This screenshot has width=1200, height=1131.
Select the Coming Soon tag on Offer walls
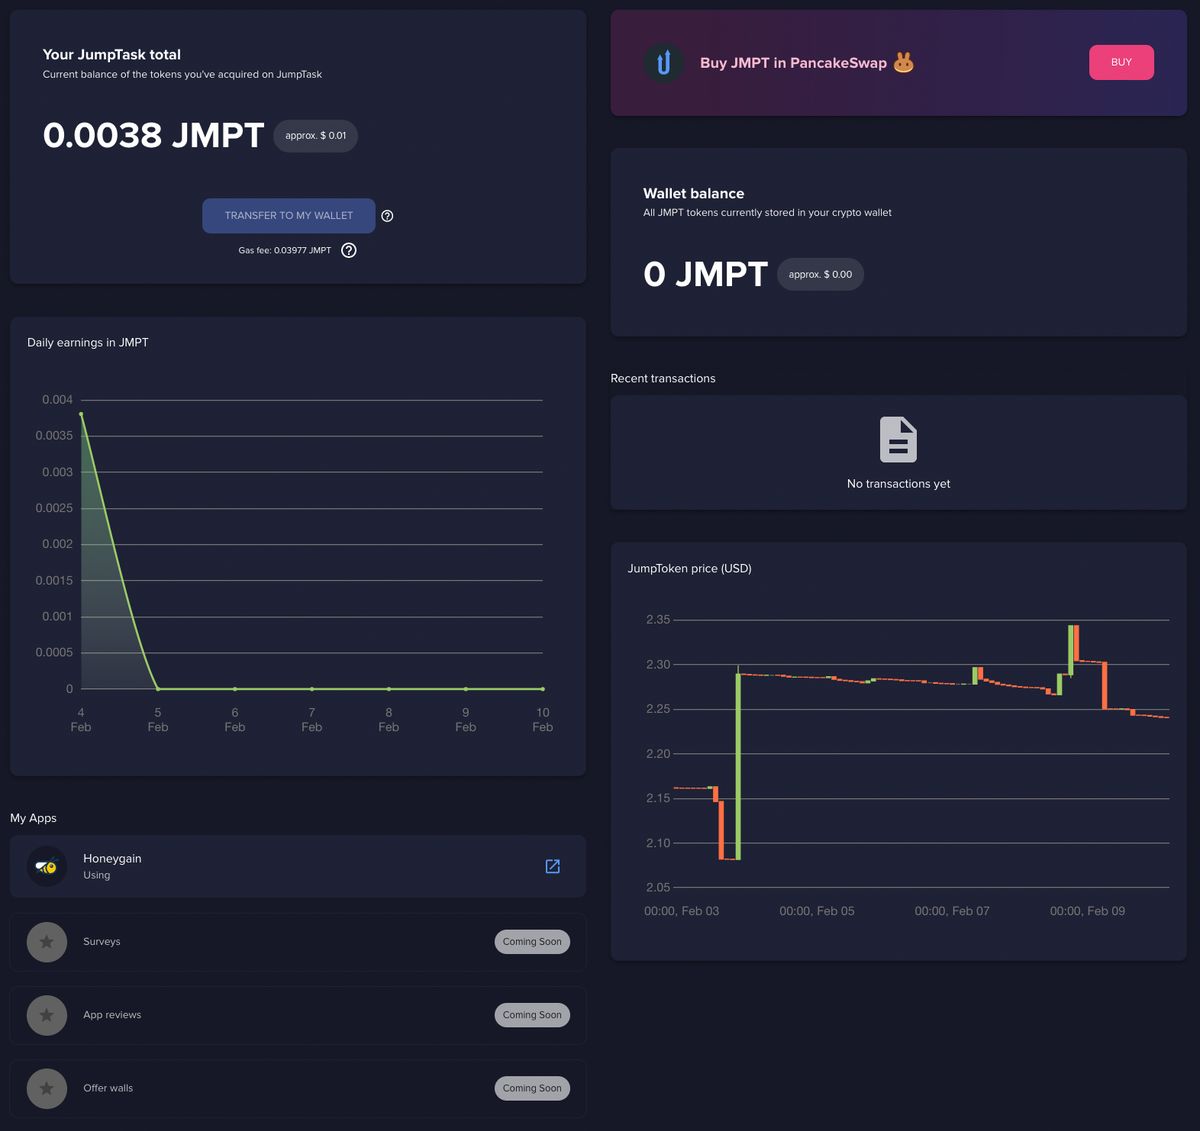[x=532, y=1088]
